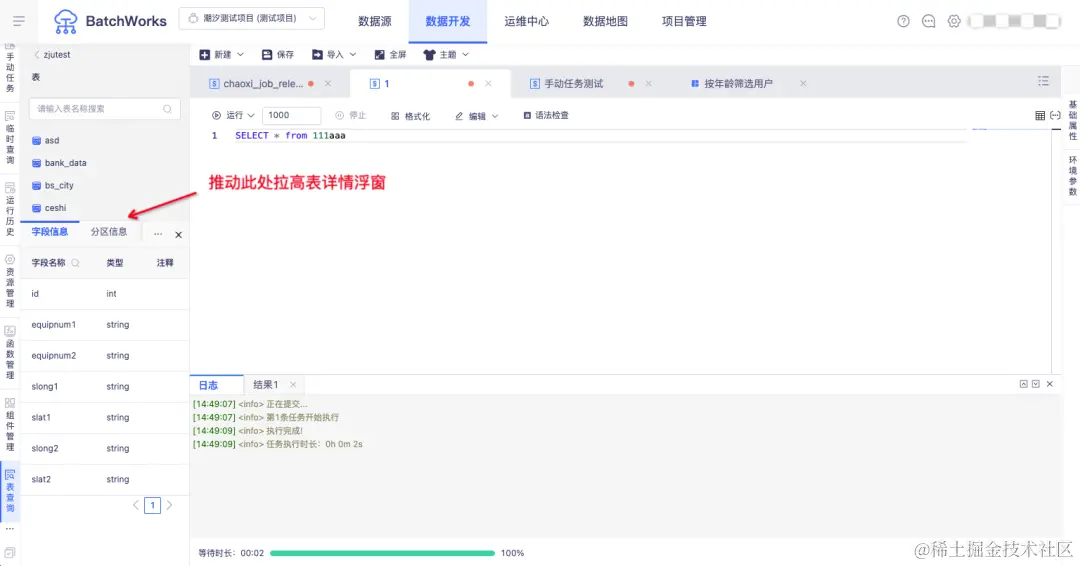
Task: Close the chaoxi_job_rele... tab
Action: 328,83
